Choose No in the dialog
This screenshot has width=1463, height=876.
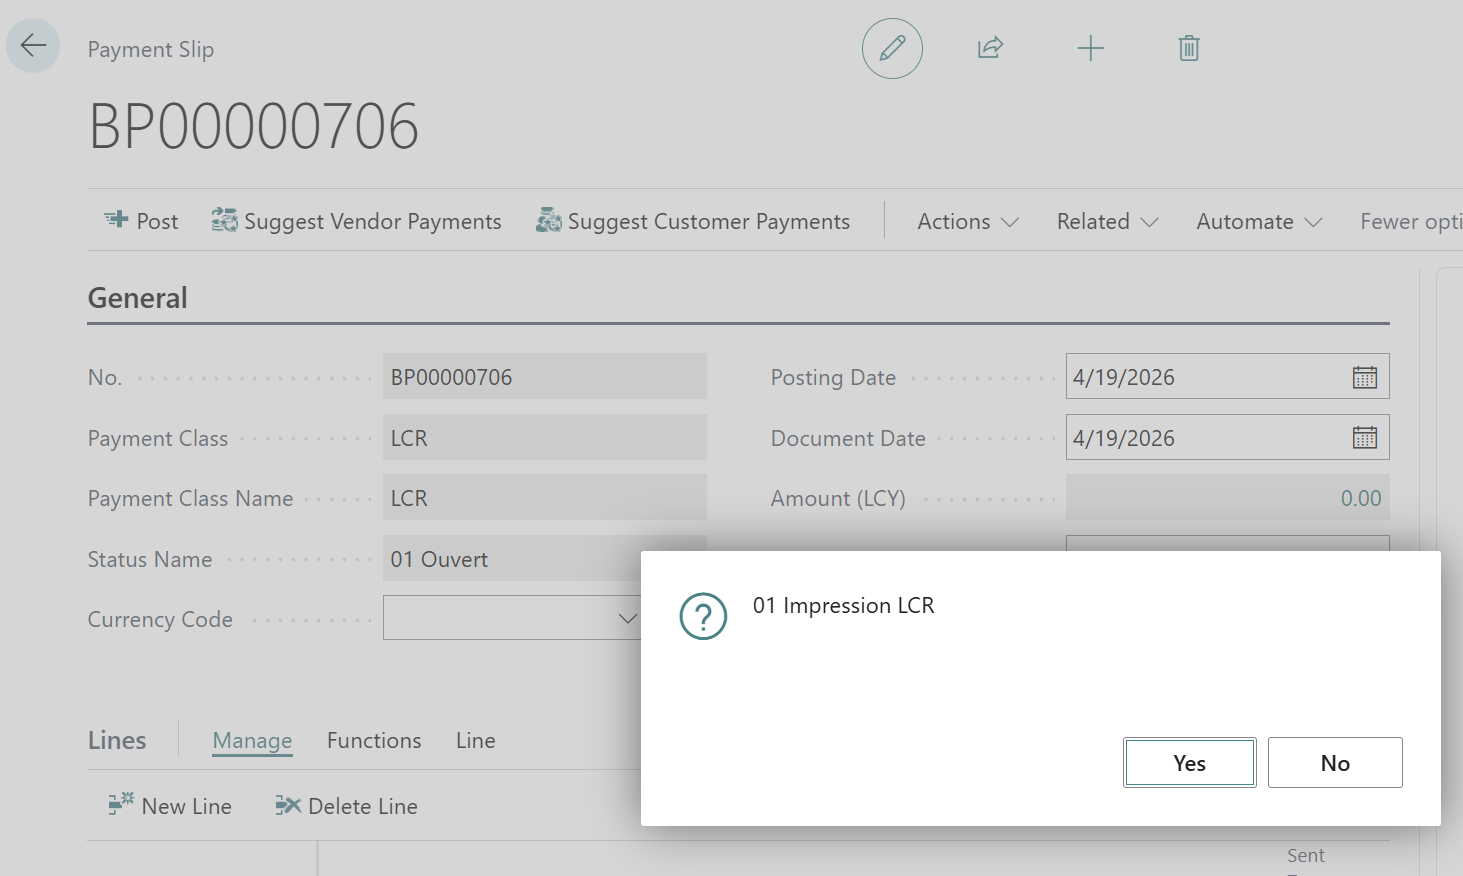point(1334,763)
